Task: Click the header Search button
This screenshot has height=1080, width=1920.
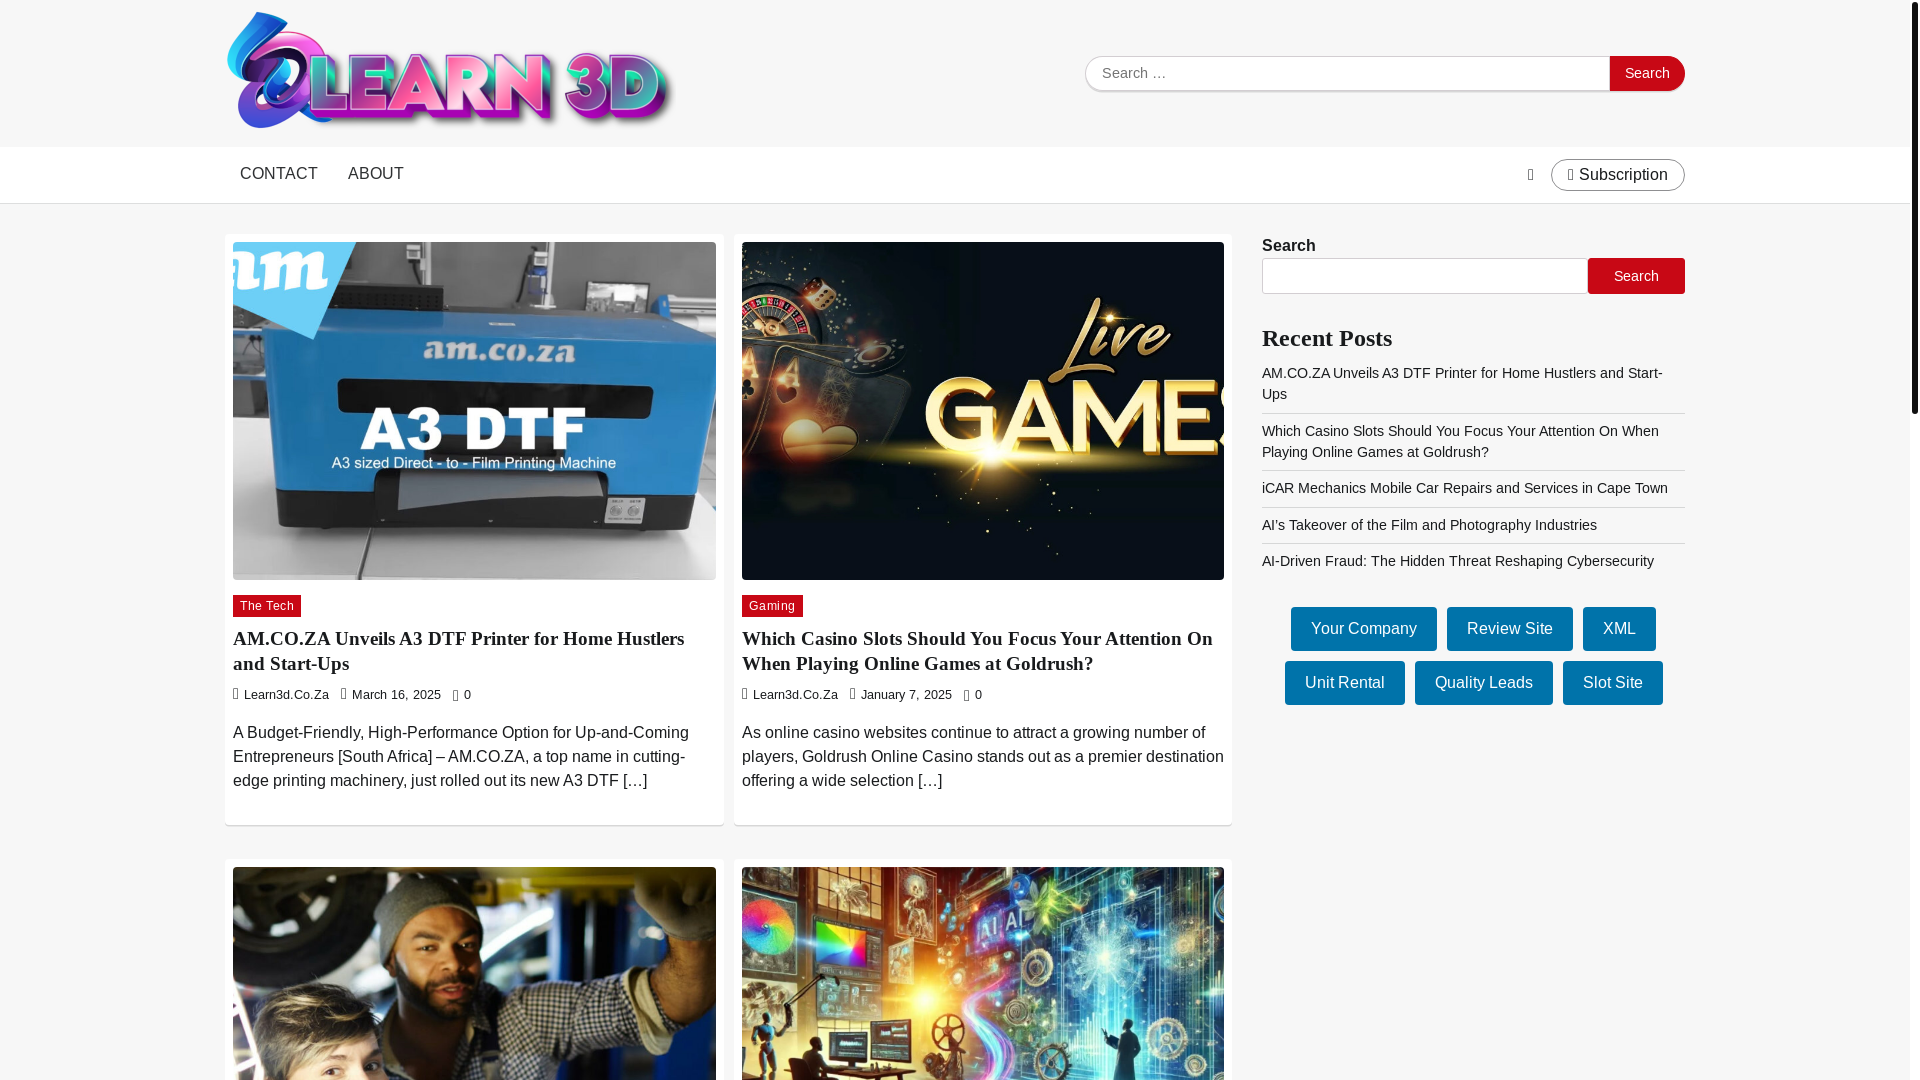Action: [1647, 73]
